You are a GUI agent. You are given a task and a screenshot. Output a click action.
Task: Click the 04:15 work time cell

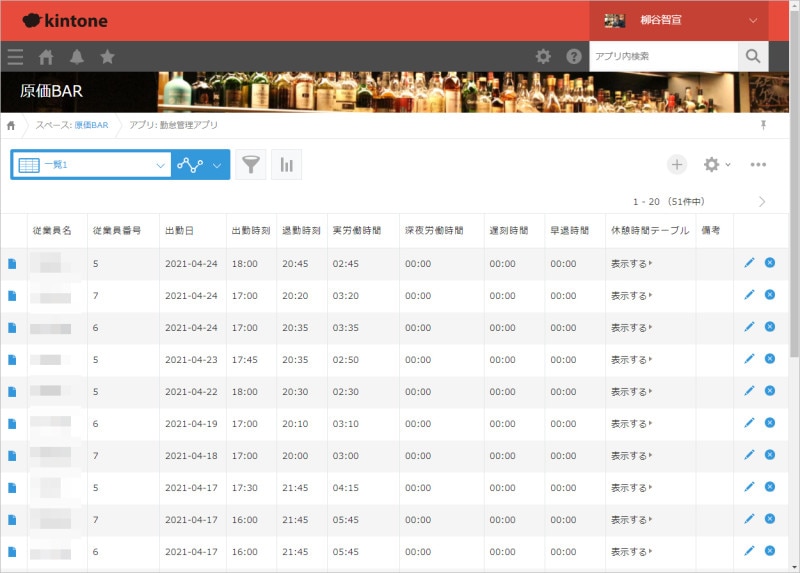click(345, 488)
